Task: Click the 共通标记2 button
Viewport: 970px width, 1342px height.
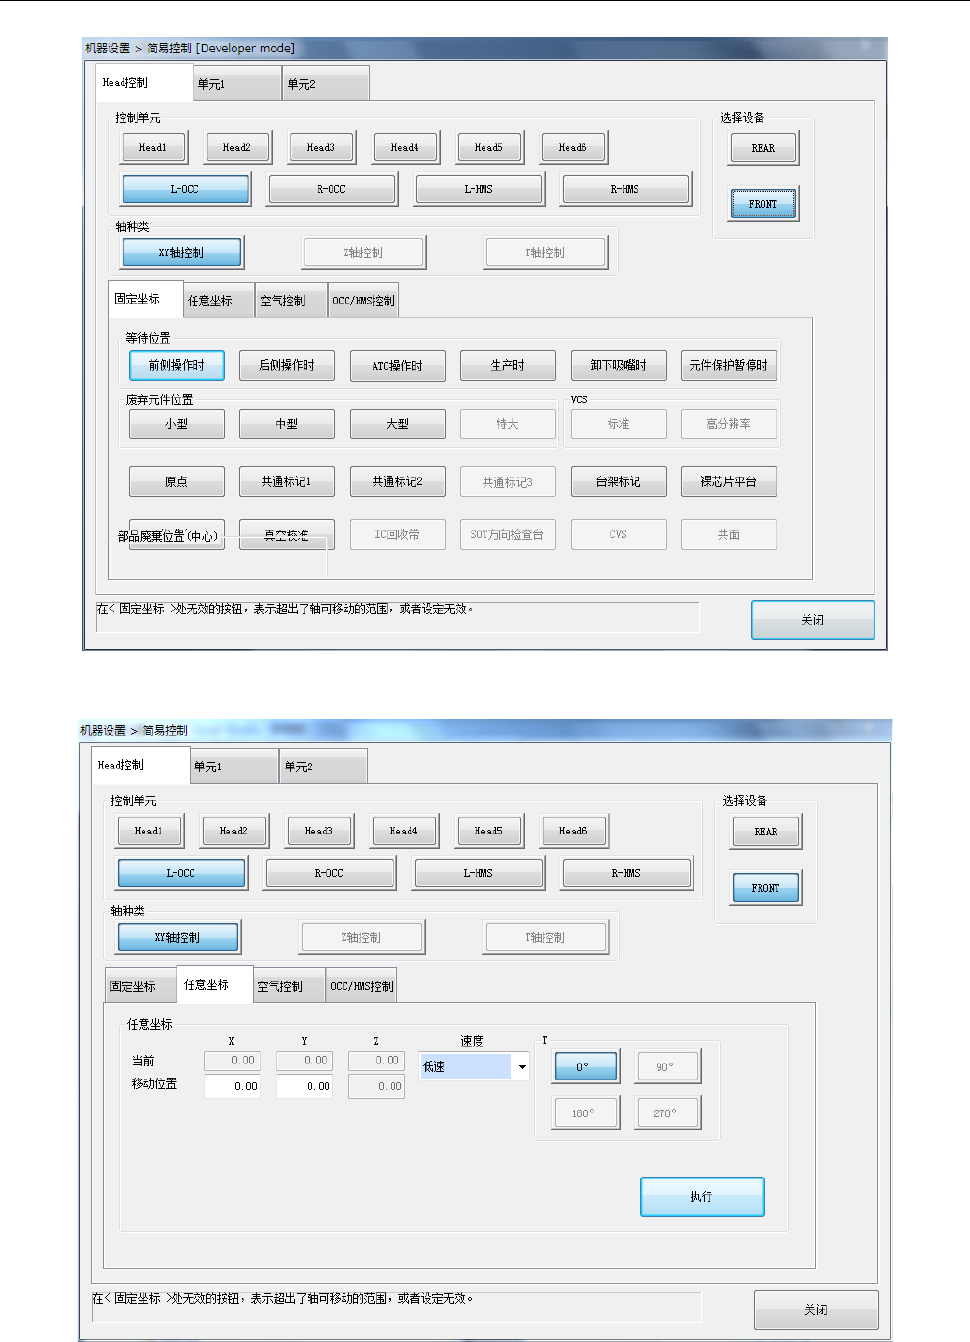Action: pyautogui.click(x=398, y=482)
